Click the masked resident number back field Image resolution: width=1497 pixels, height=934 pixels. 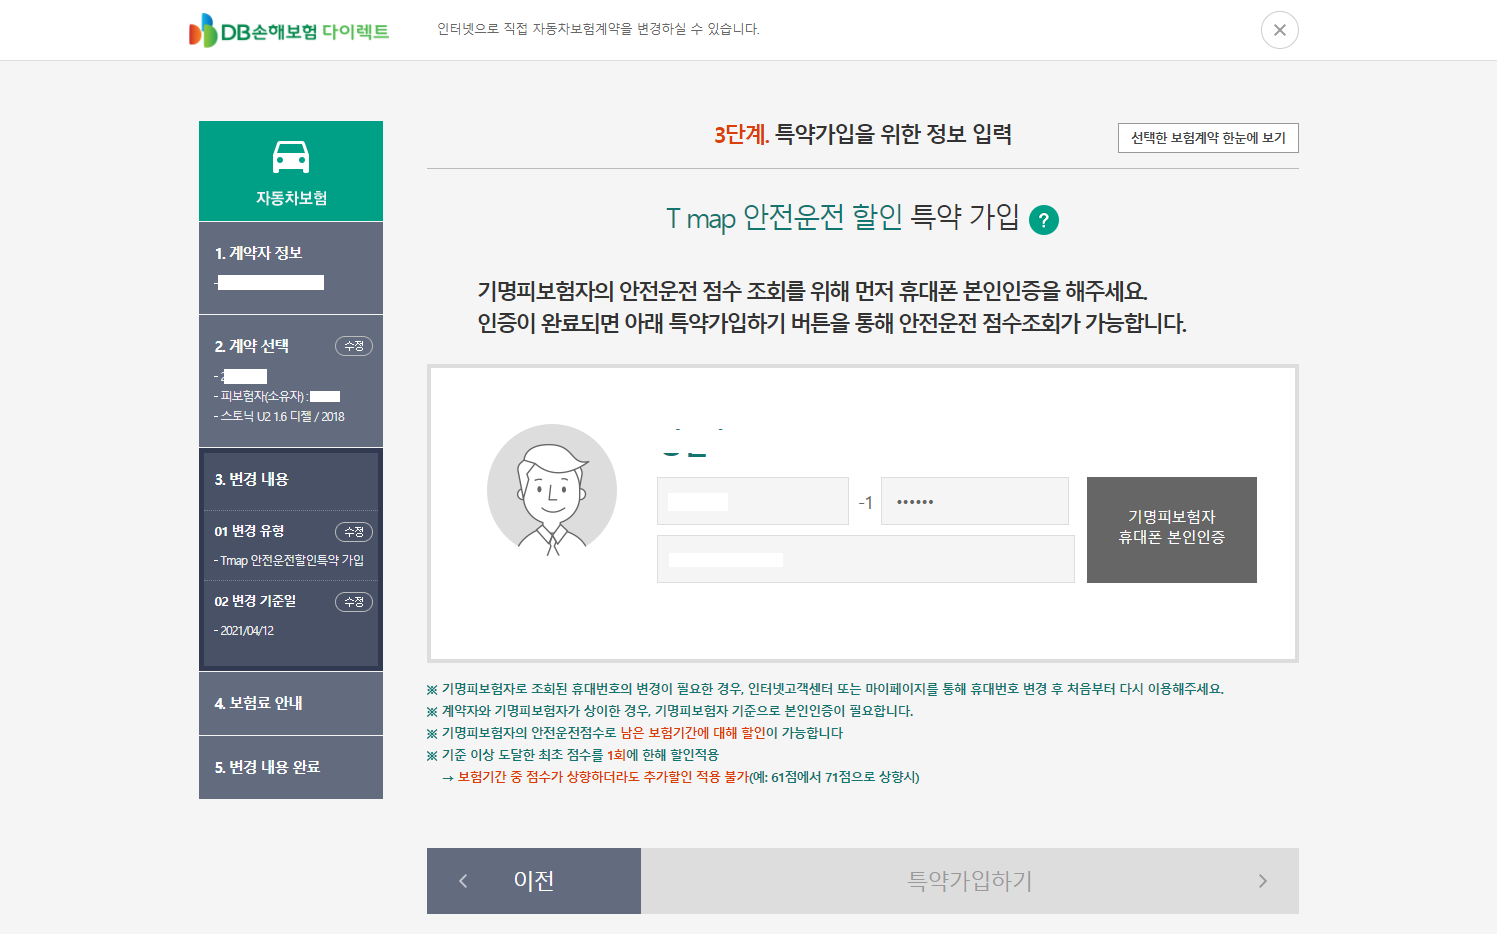click(975, 501)
